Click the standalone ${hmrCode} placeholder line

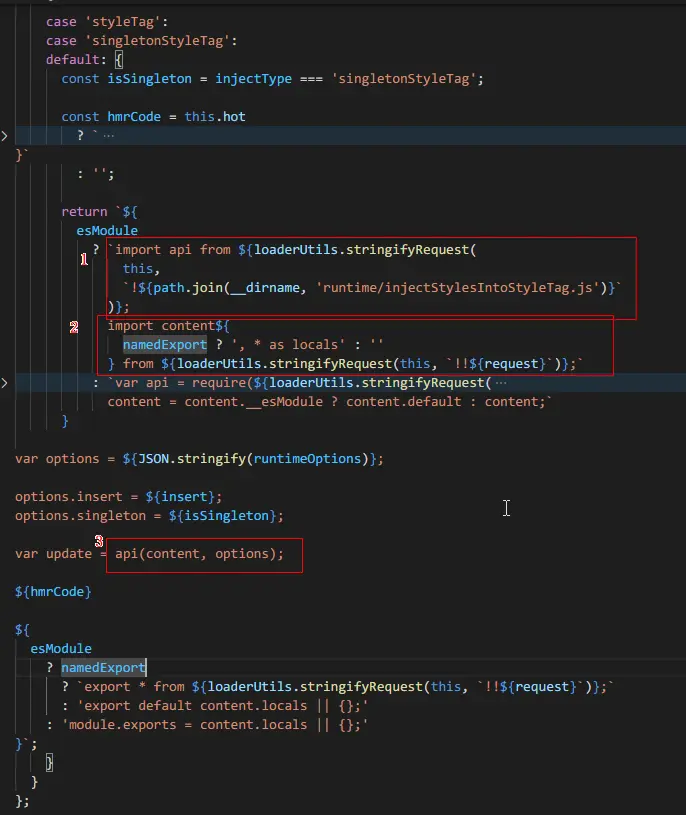point(53,592)
